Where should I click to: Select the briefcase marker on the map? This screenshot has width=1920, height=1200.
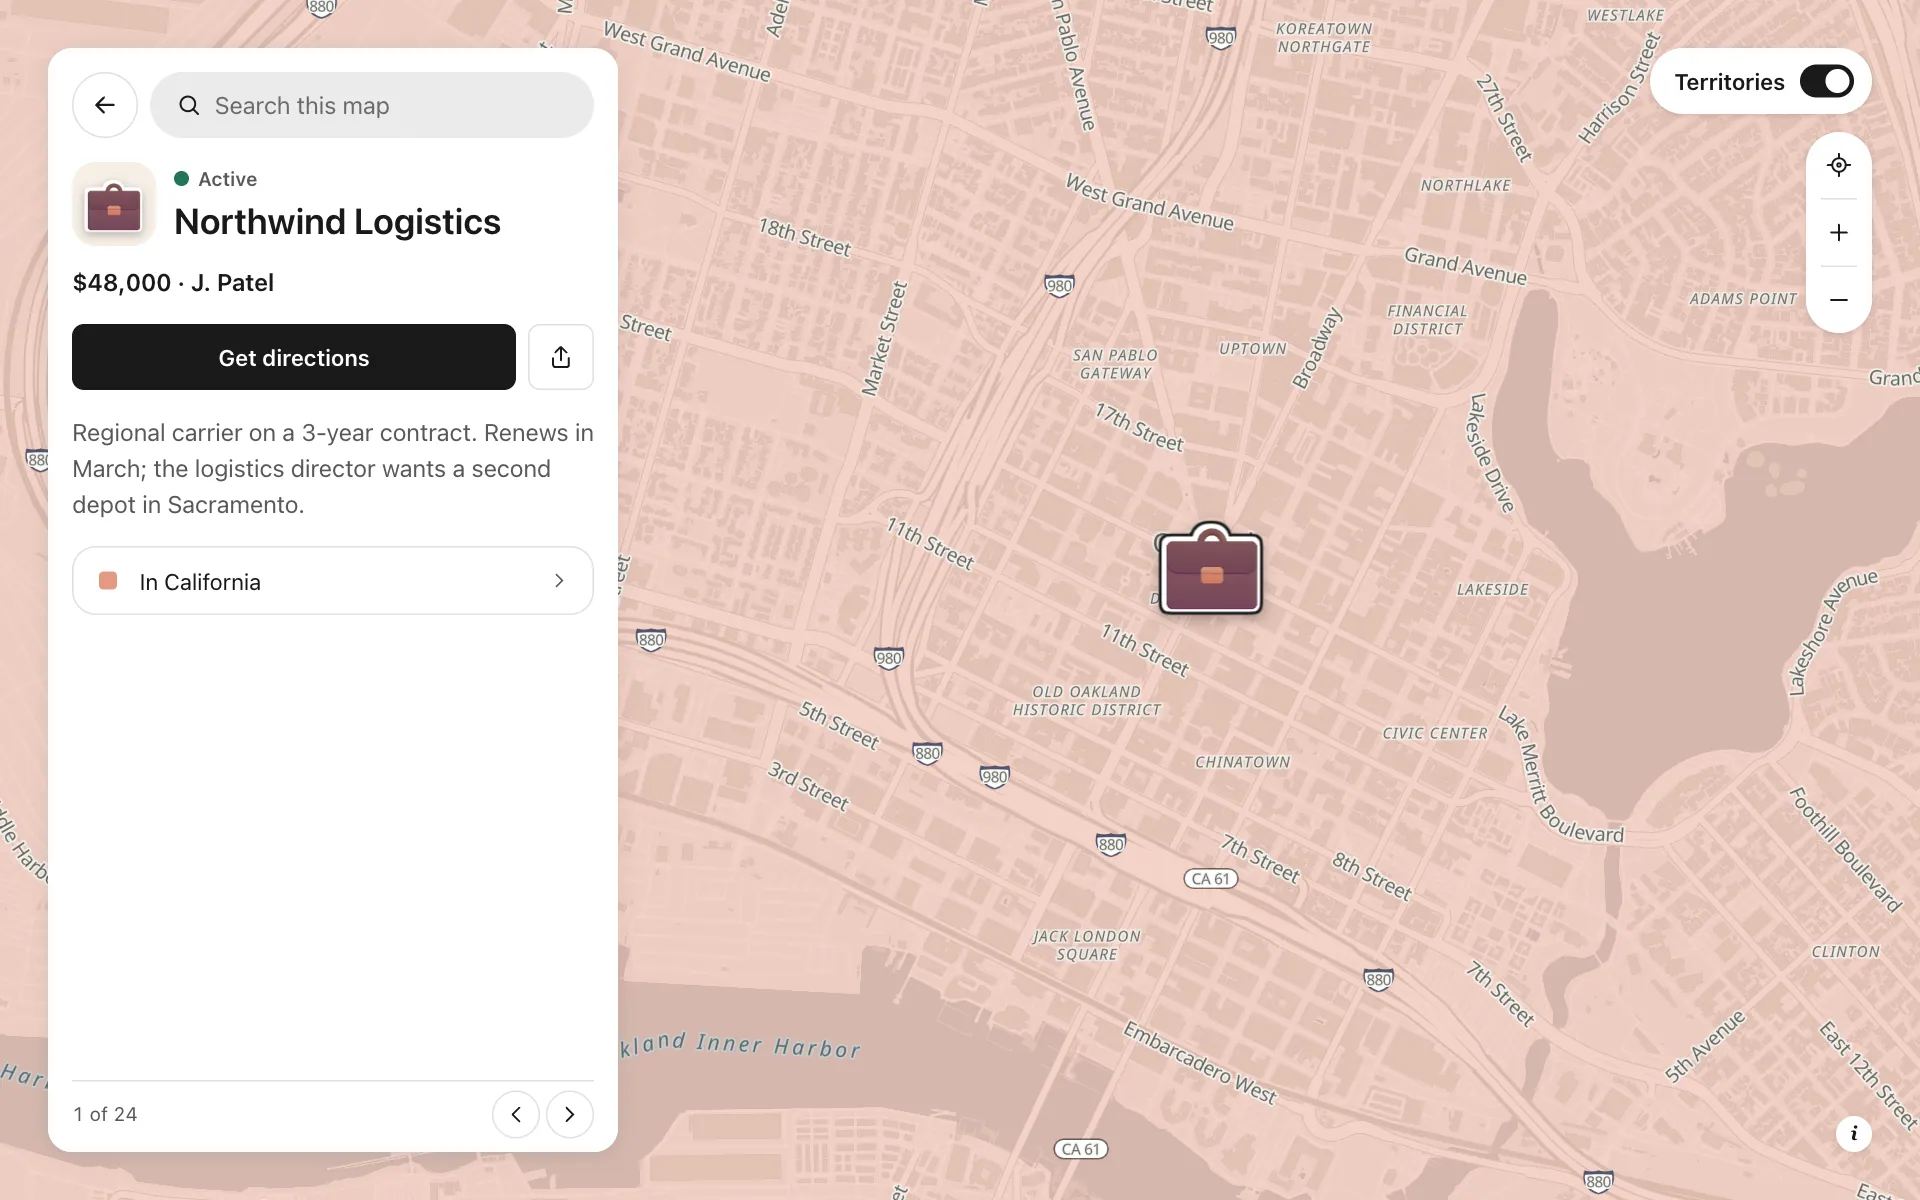[1210, 570]
